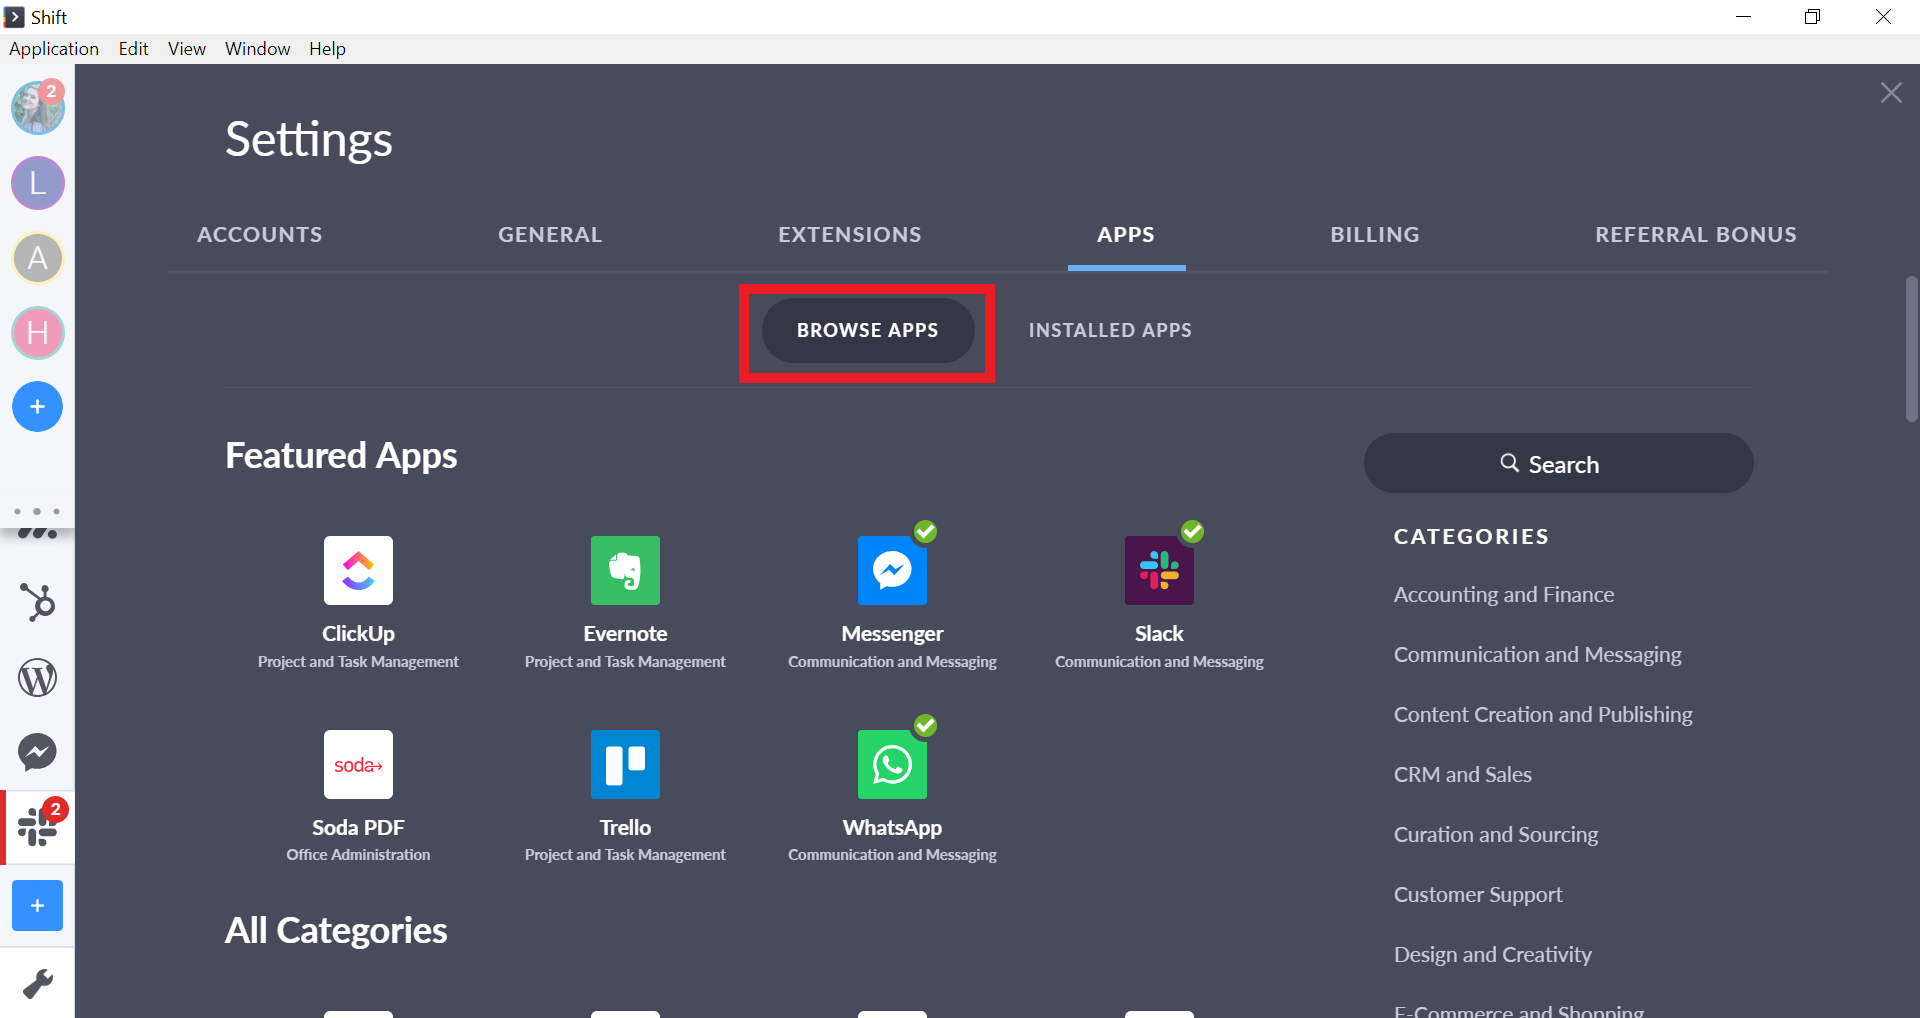Select the Browse Apps button

pos(868,330)
